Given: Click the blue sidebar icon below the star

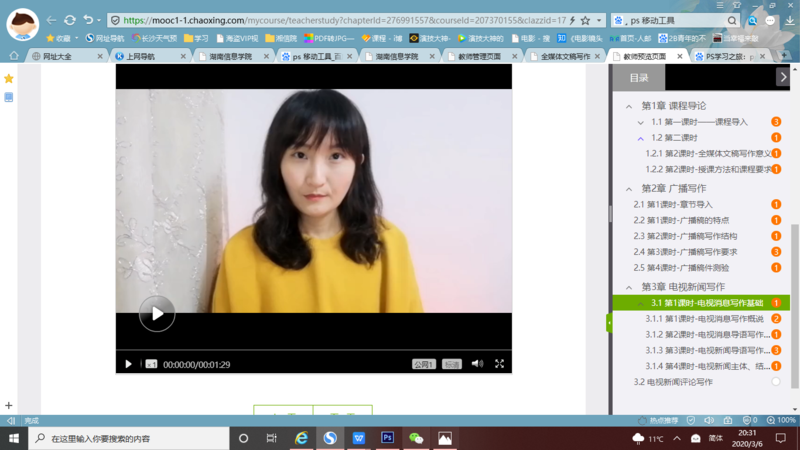Looking at the screenshot, I should click(9, 97).
